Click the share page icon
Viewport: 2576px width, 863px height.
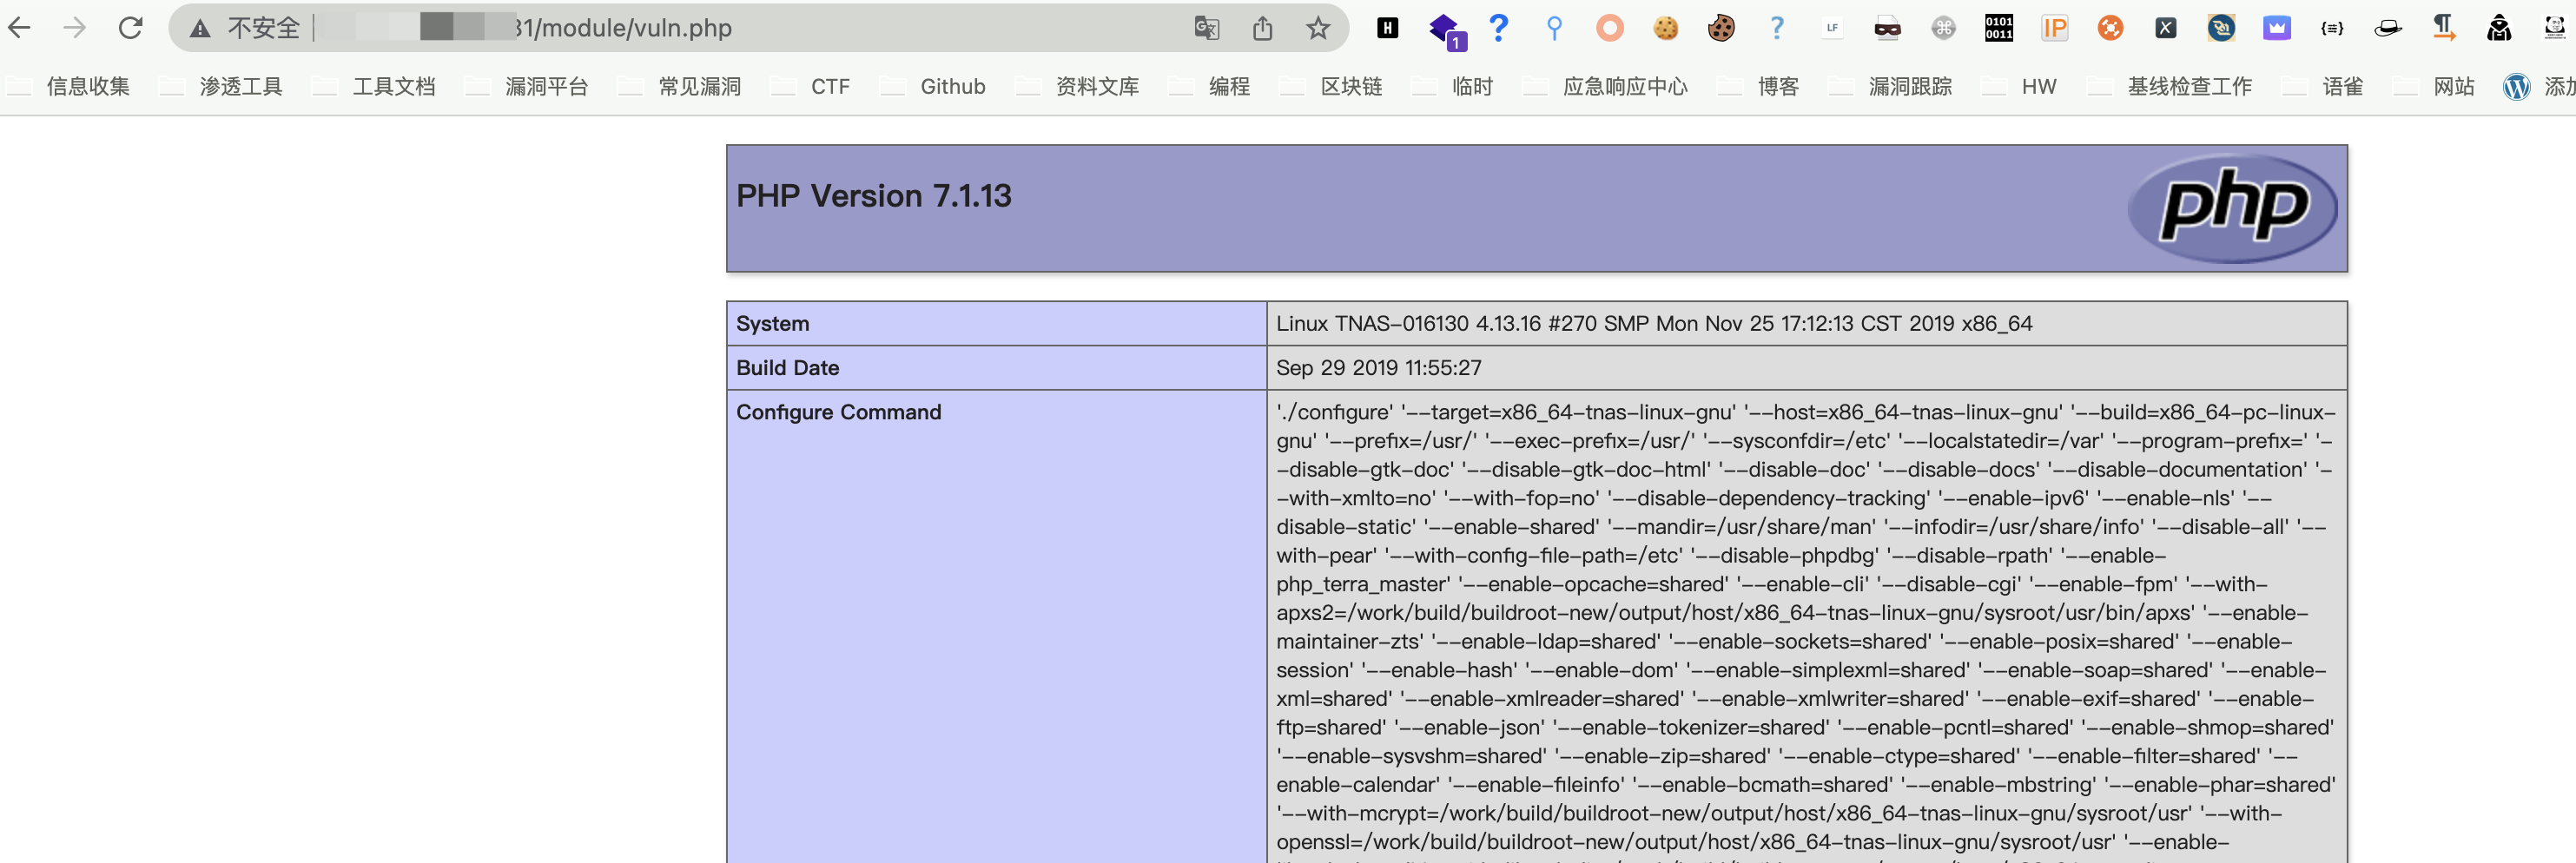(1262, 28)
